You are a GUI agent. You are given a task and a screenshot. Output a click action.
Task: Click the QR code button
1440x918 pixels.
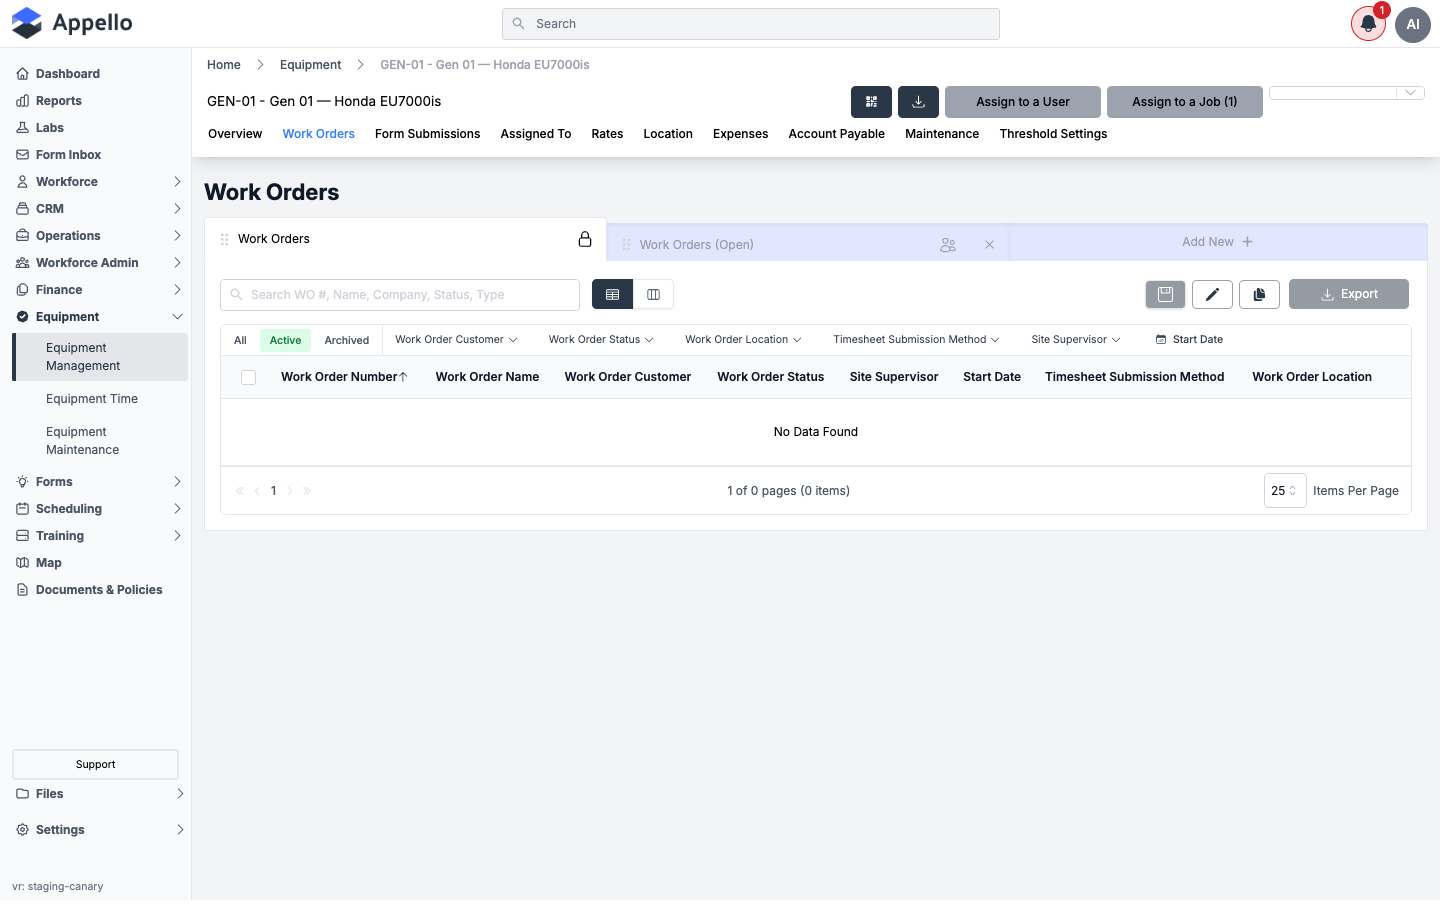coord(871,102)
